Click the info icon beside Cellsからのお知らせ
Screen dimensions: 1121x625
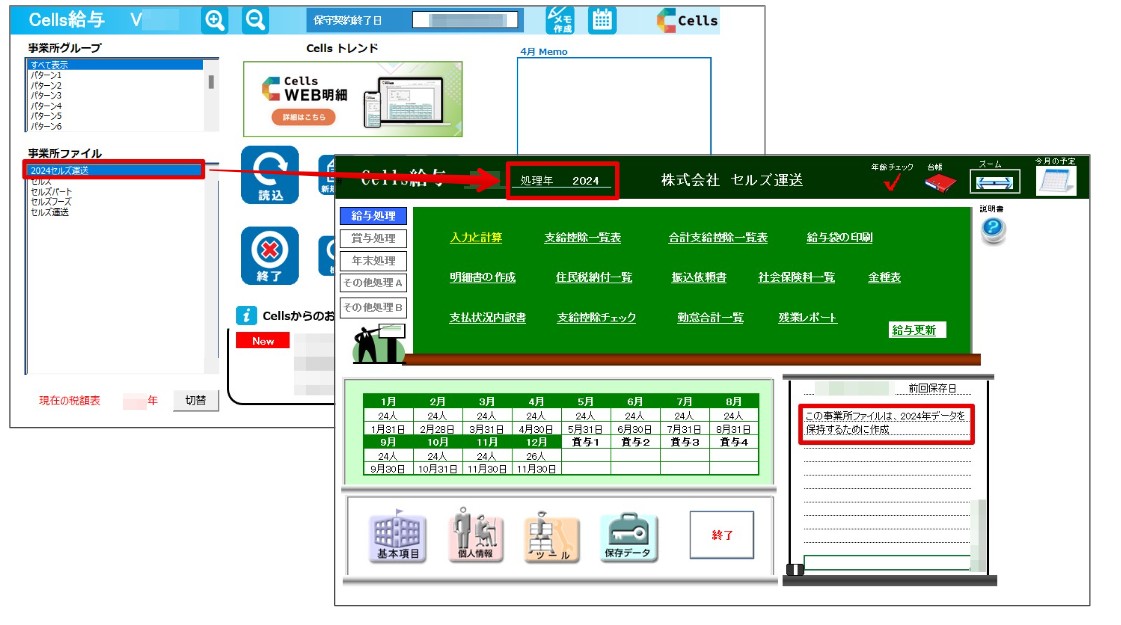point(246,315)
